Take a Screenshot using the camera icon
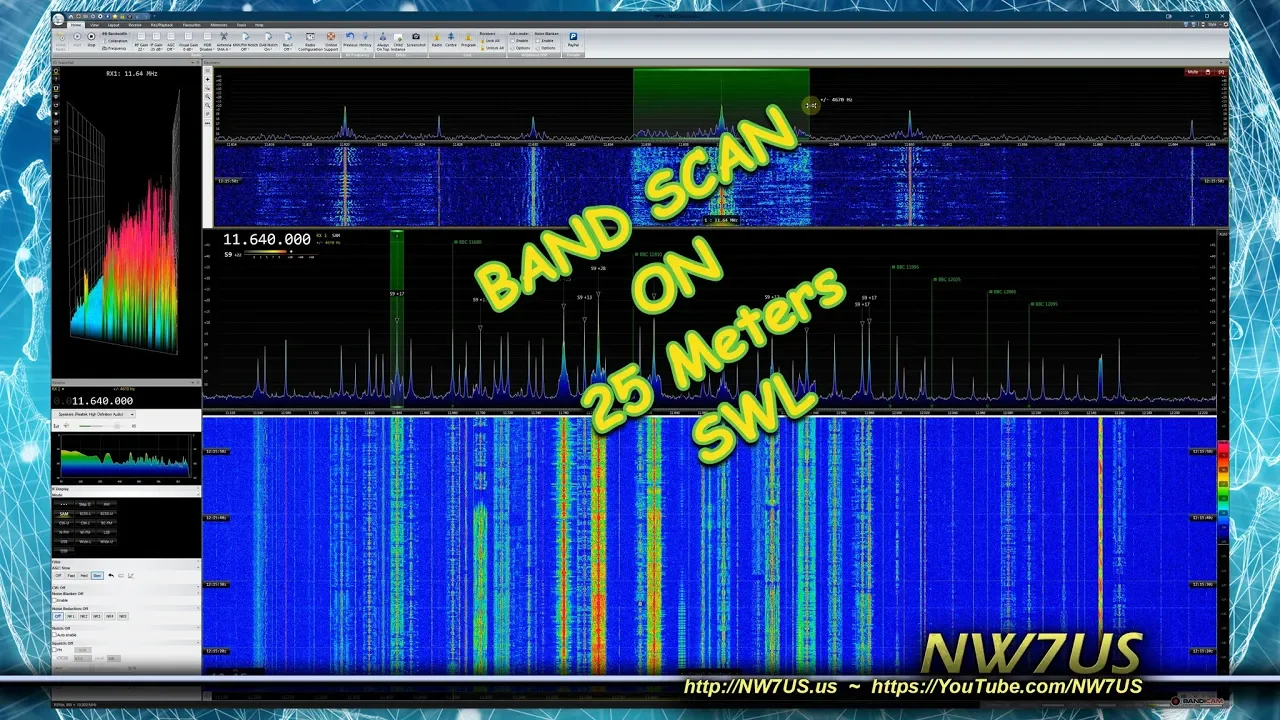This screenshot has height=720, width=1280. pos(416,39)
